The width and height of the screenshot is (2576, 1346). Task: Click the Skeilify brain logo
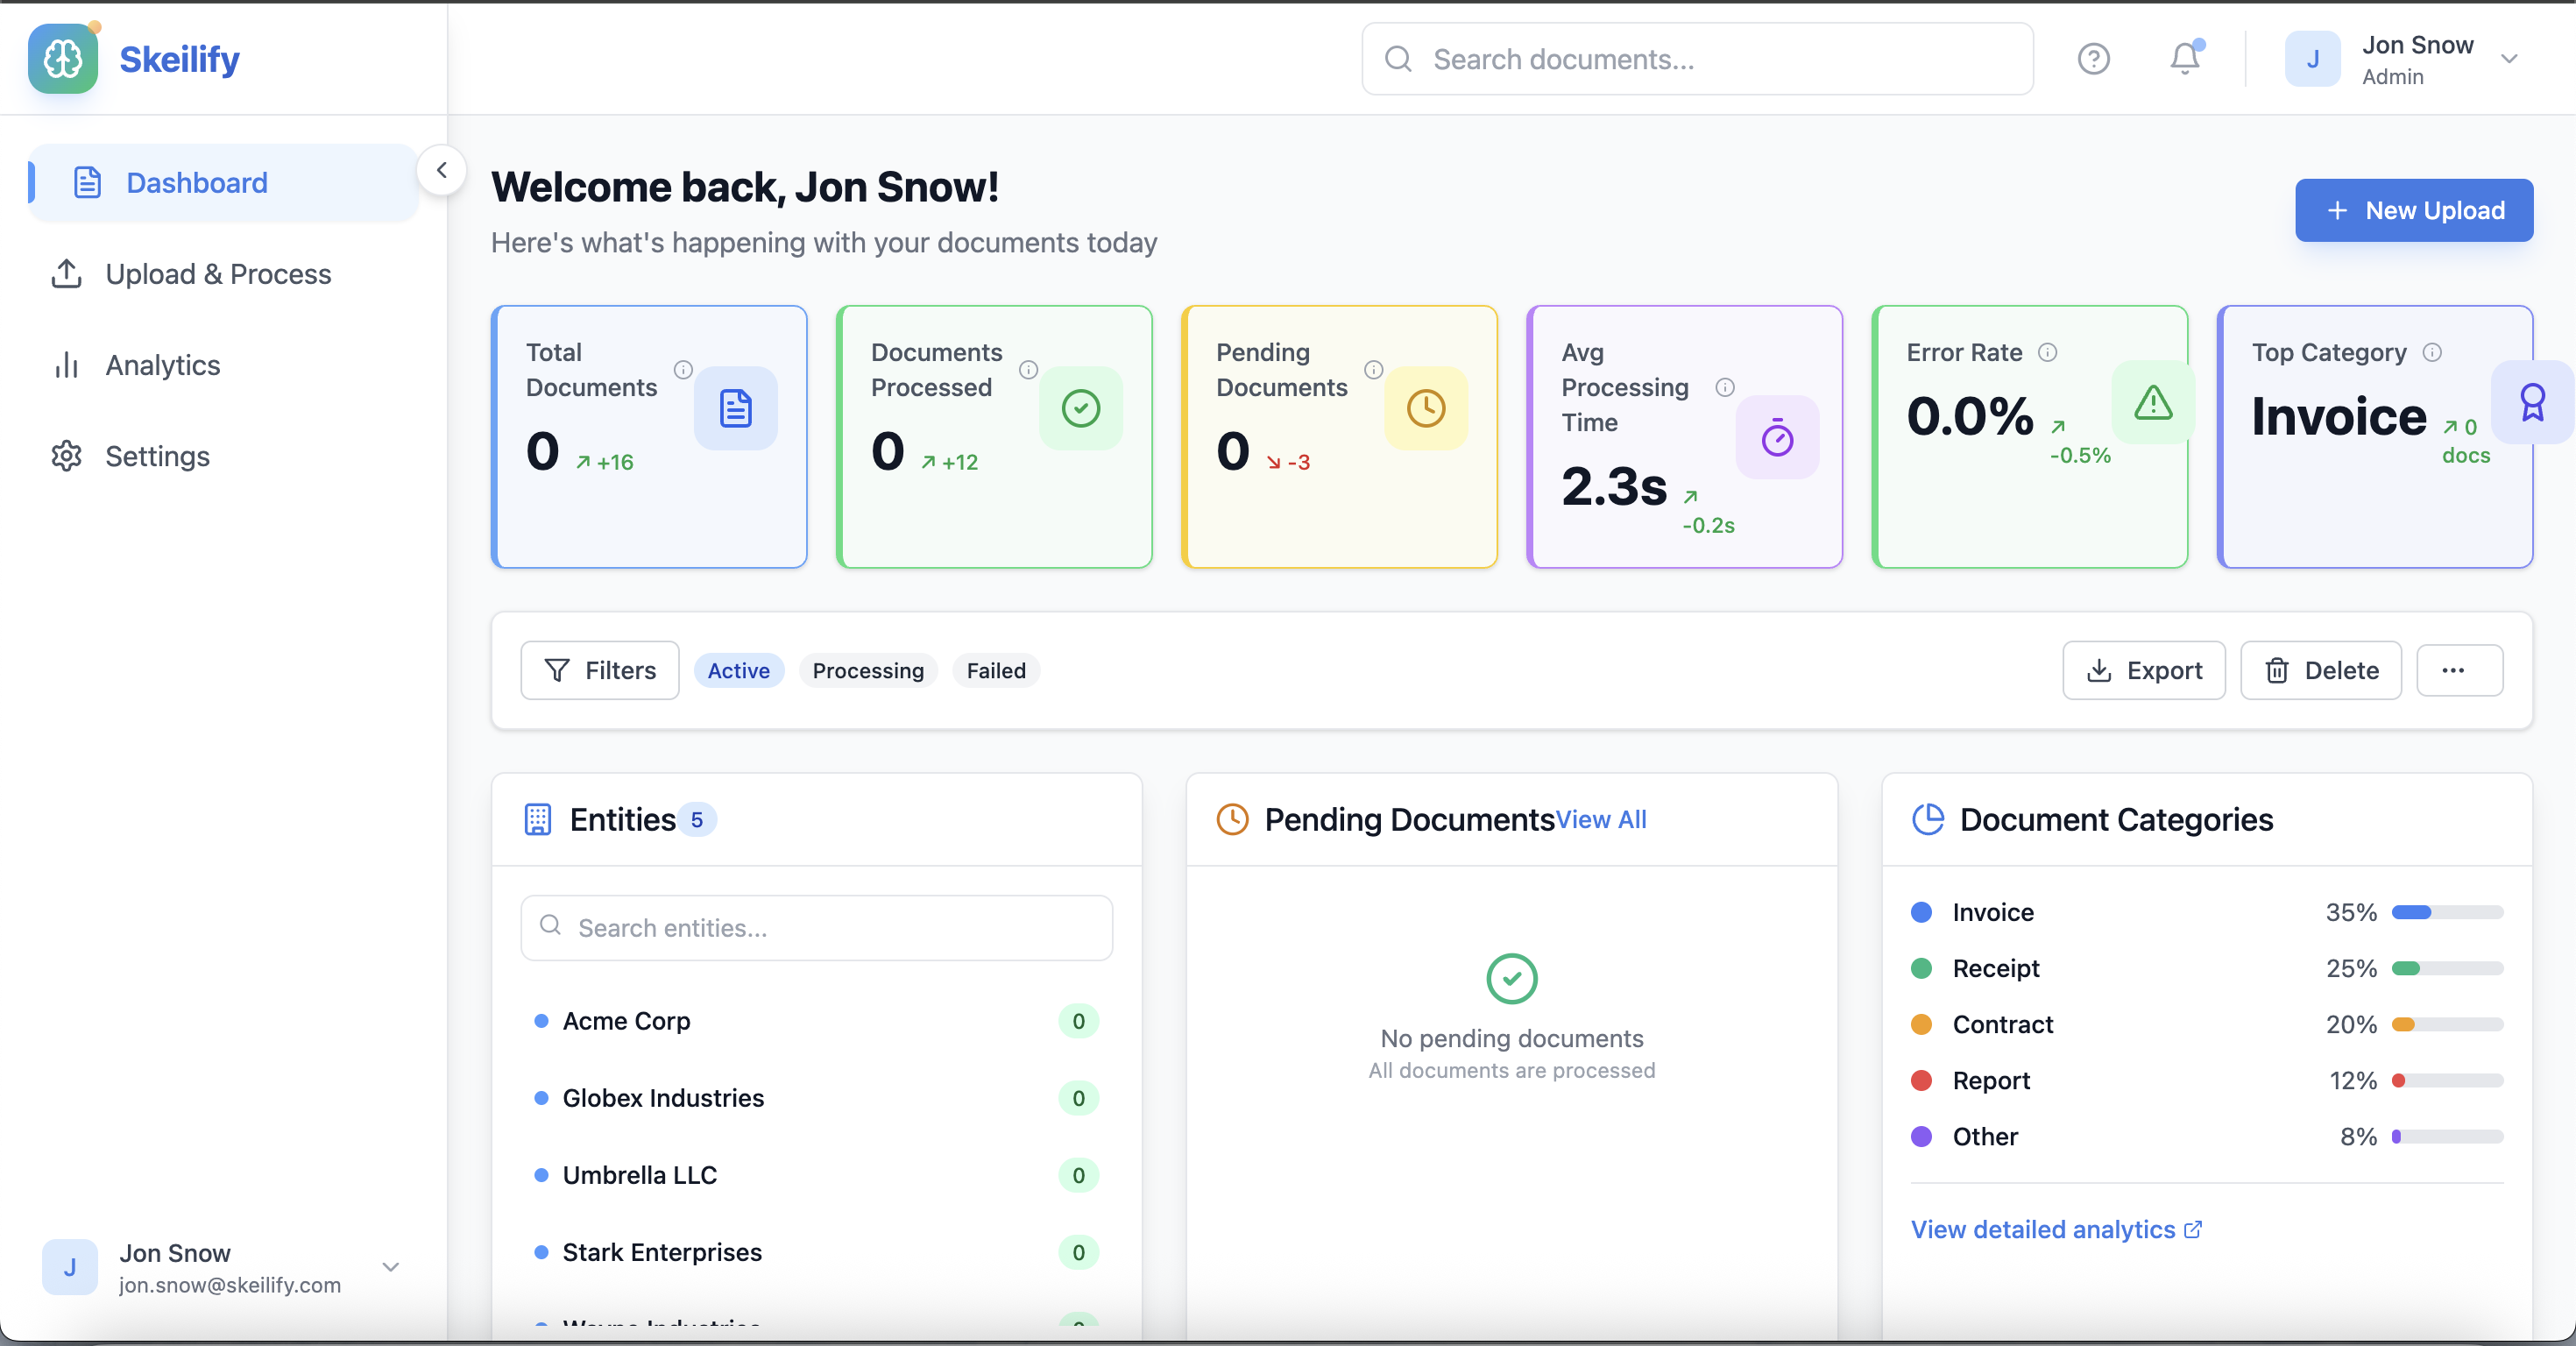click(63, 59)
